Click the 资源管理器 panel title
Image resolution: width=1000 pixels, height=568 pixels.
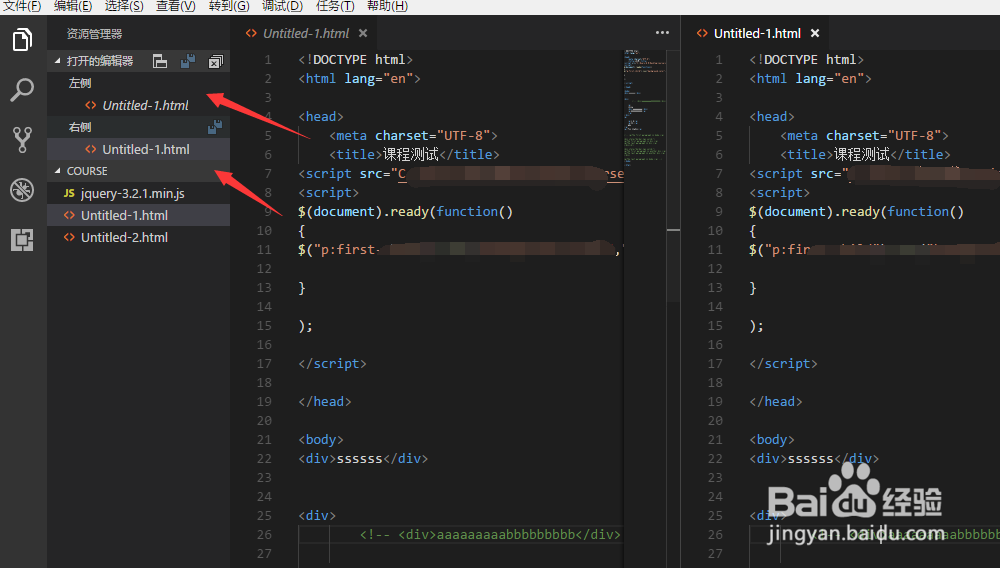(x=94, y=34)
